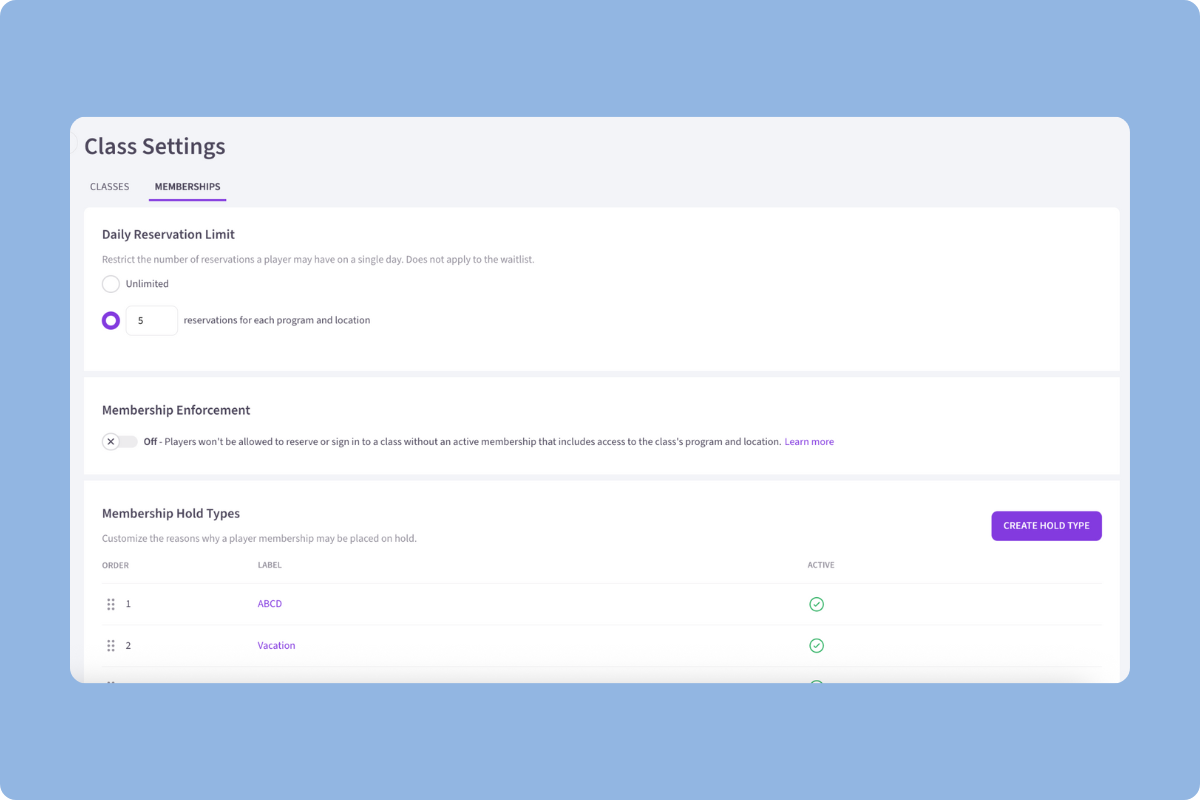
Task: Switch to the CLASSES tab
Action: (109, 186)
